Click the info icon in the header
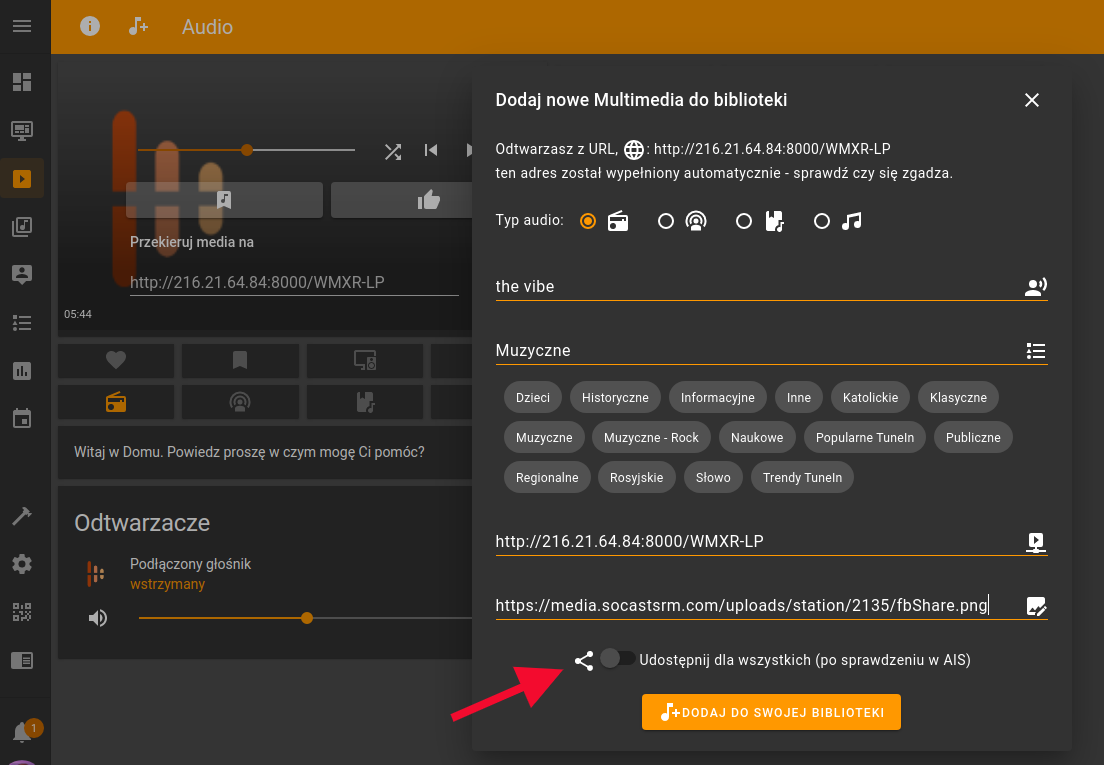The height and width of the screenshot is (765, 1104). coord(89,26)
